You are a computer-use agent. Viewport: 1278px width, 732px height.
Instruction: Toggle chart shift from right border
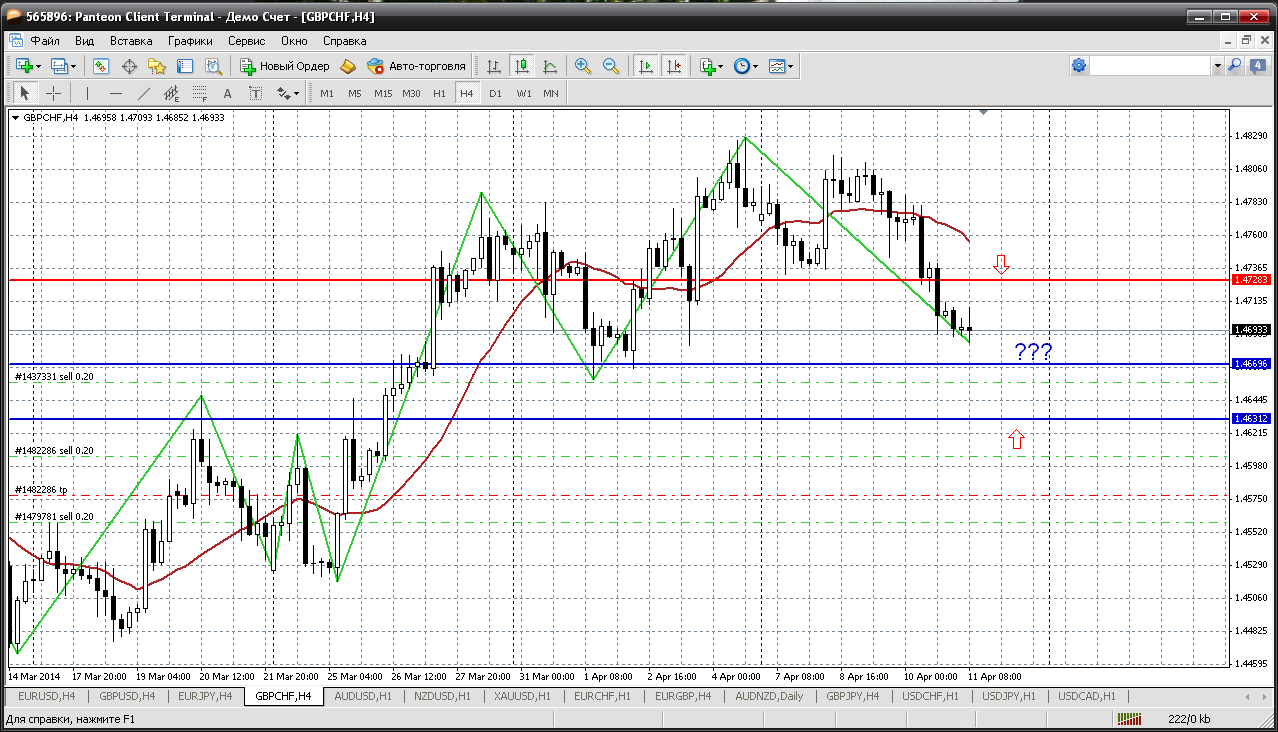pyautogui.click(x=674, y=66)
